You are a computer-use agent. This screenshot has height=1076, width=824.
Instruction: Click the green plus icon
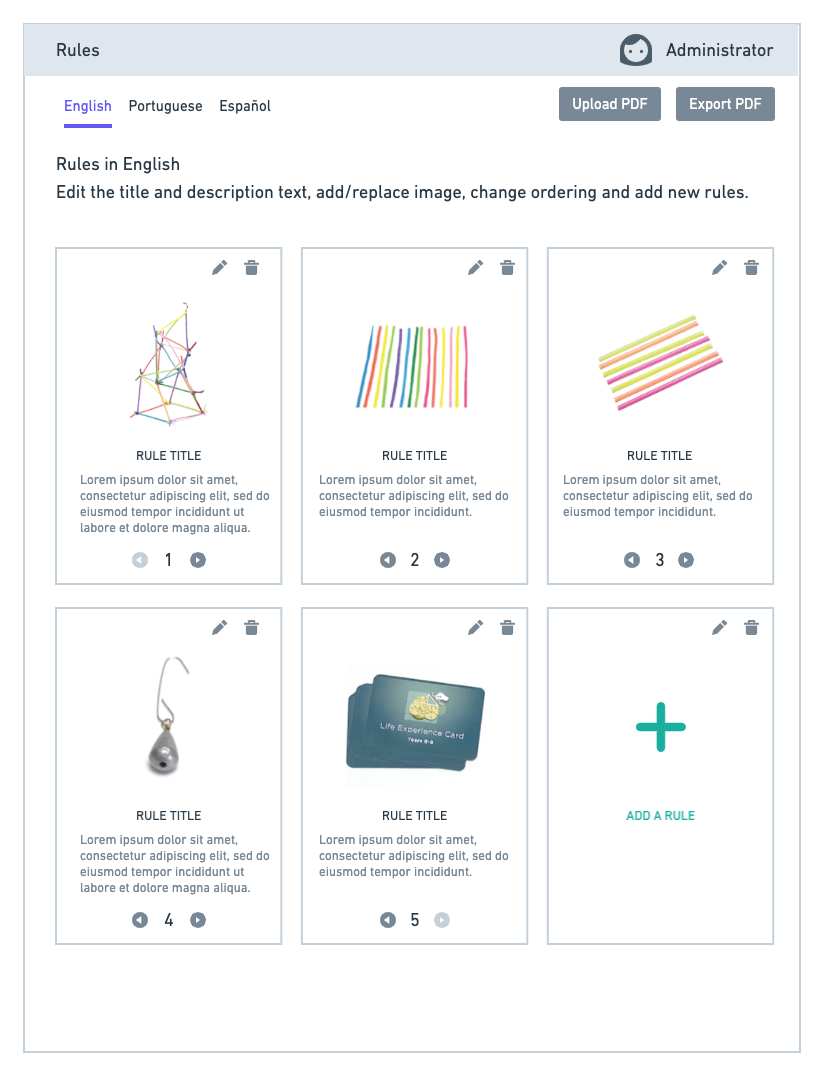point(661,727)
